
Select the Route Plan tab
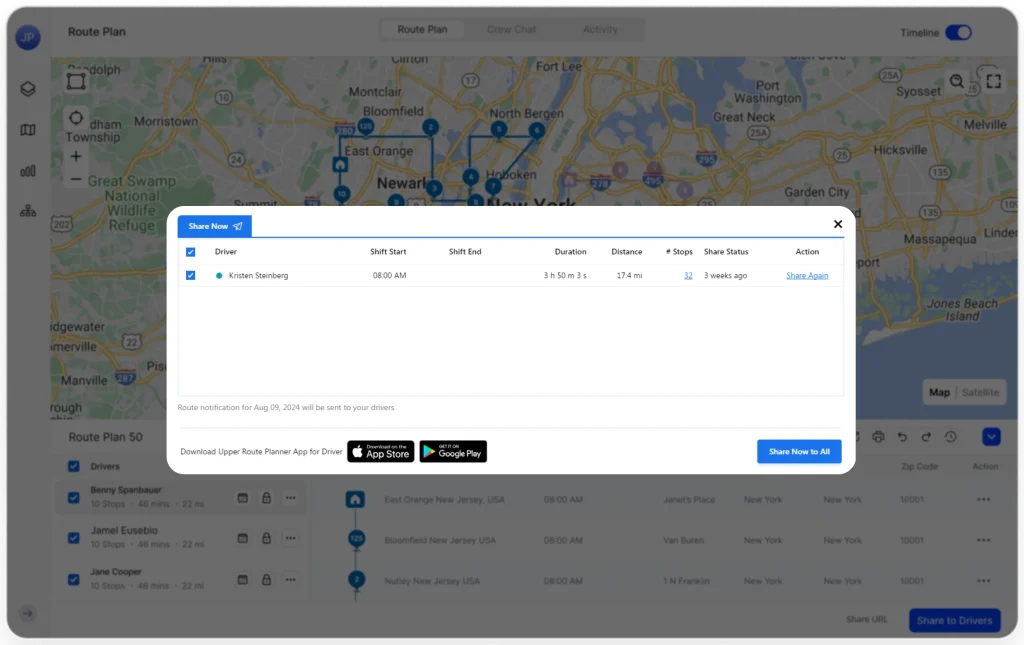click(422, 29)
